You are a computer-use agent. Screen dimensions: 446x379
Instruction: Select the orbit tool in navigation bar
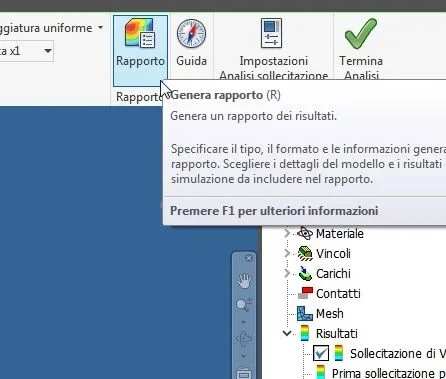coord(244,338)
